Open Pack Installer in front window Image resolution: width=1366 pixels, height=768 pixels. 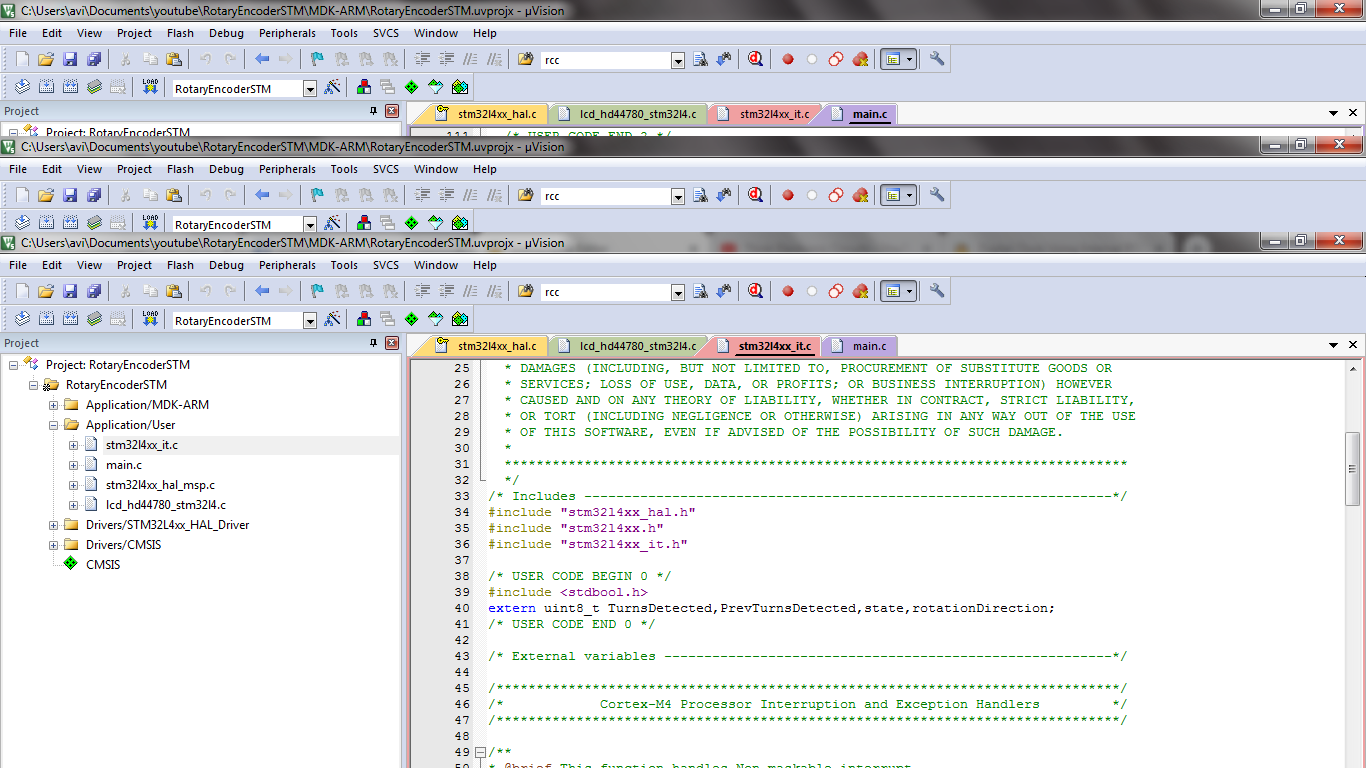(x=460, y=320)
